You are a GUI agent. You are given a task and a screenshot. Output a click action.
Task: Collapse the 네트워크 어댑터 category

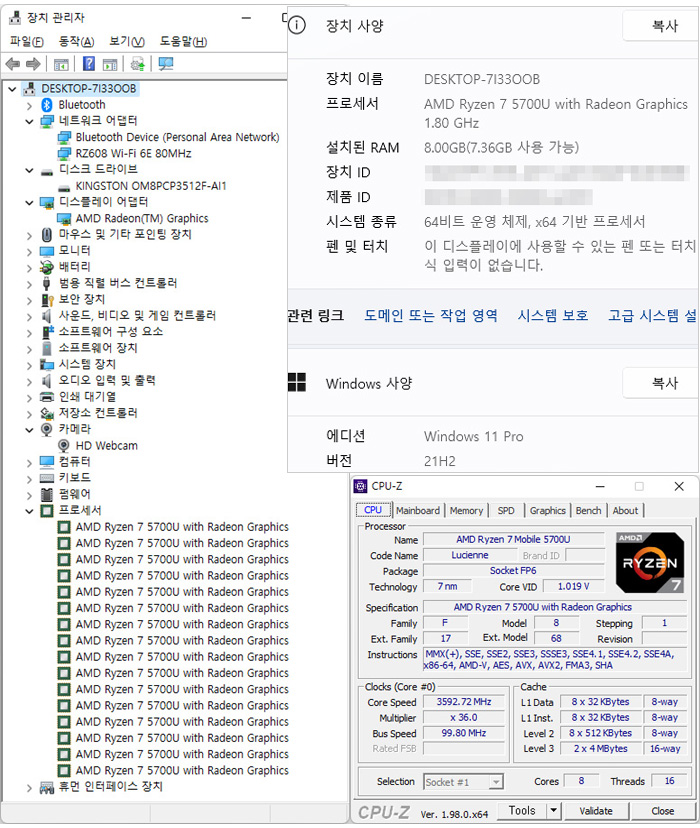point(30,122)
